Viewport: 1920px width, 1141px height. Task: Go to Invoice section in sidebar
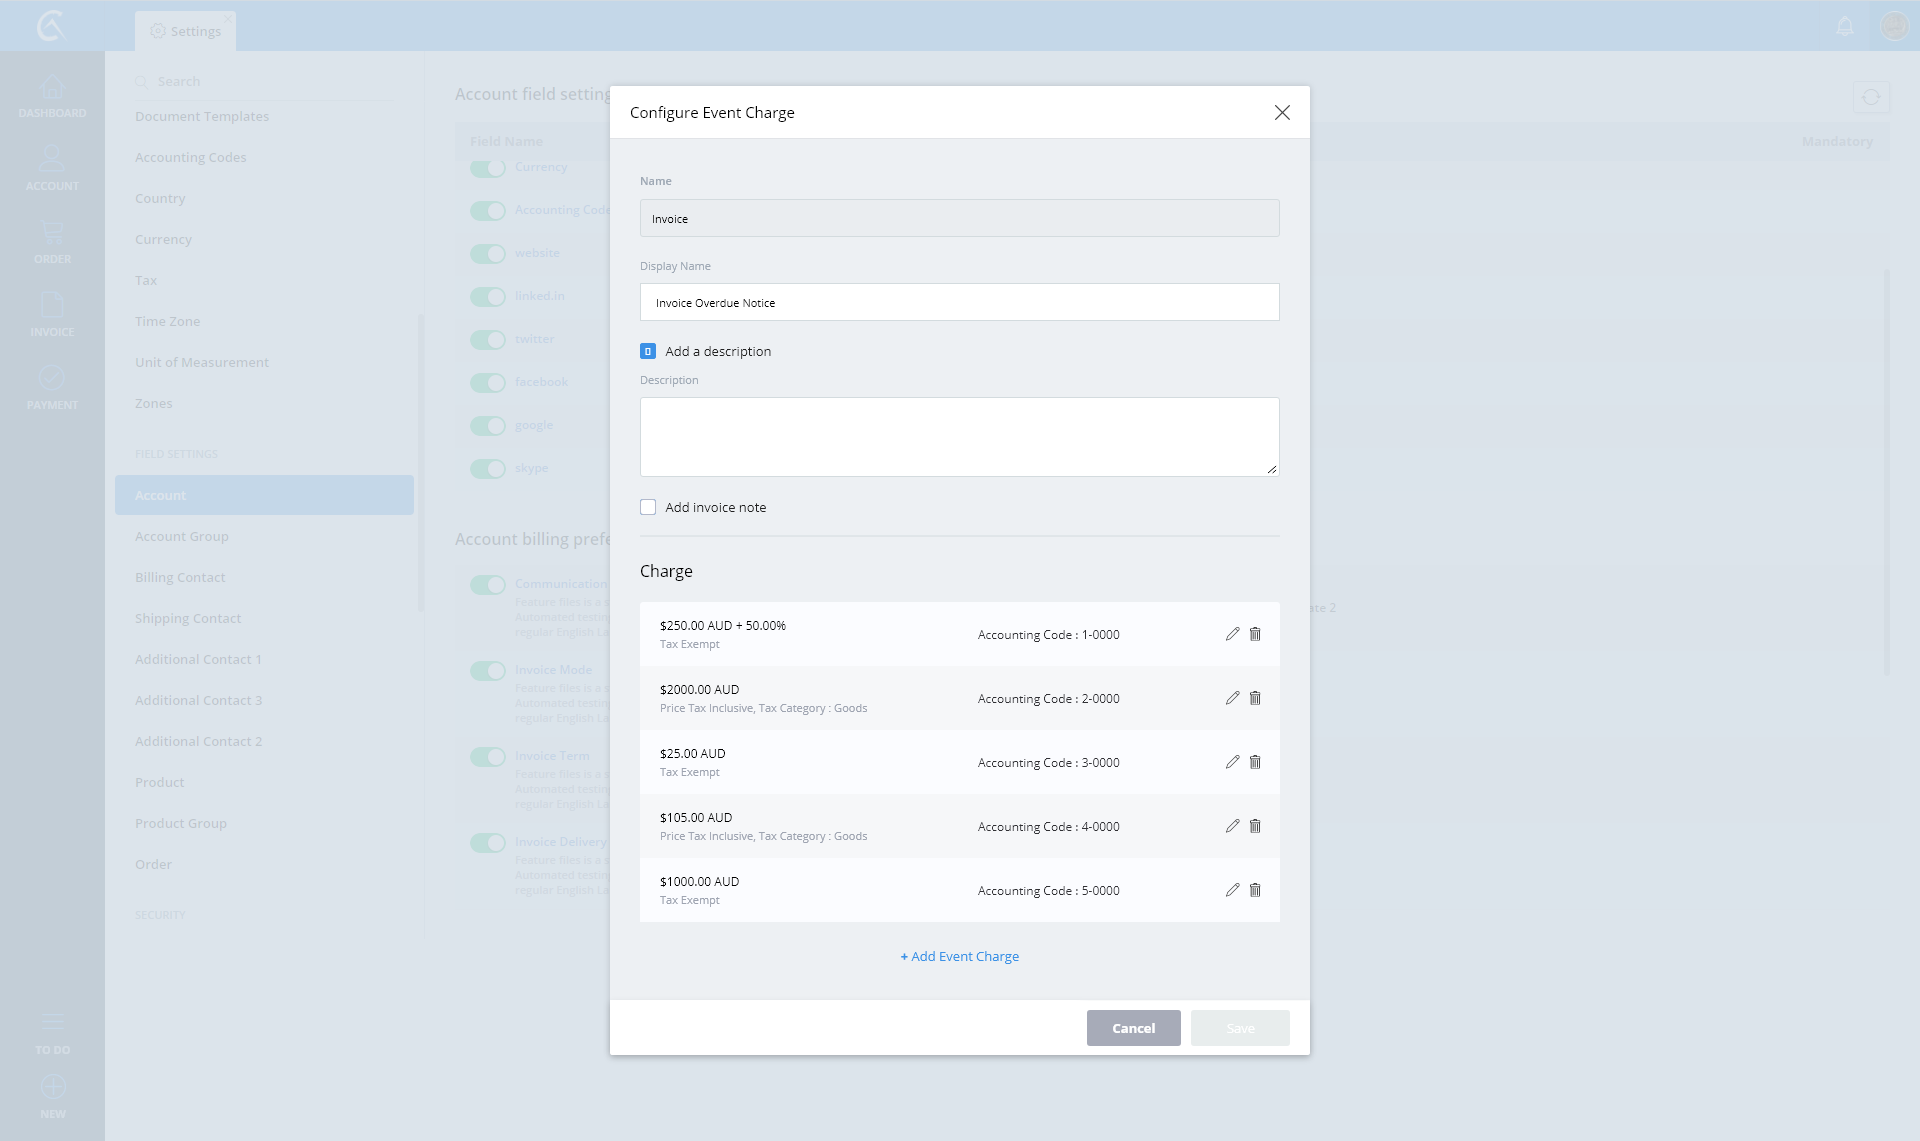point(52,316)
